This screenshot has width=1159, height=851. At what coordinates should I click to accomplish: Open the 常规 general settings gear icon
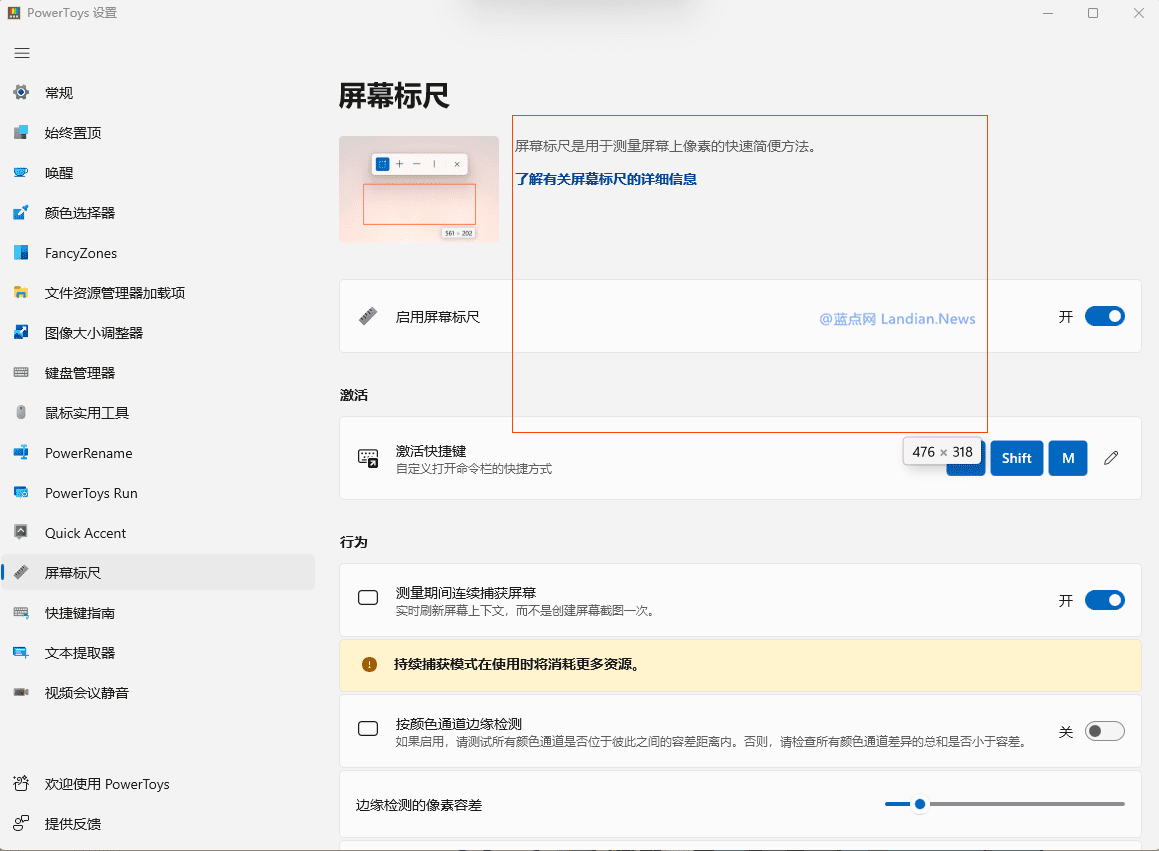(21, 93)
